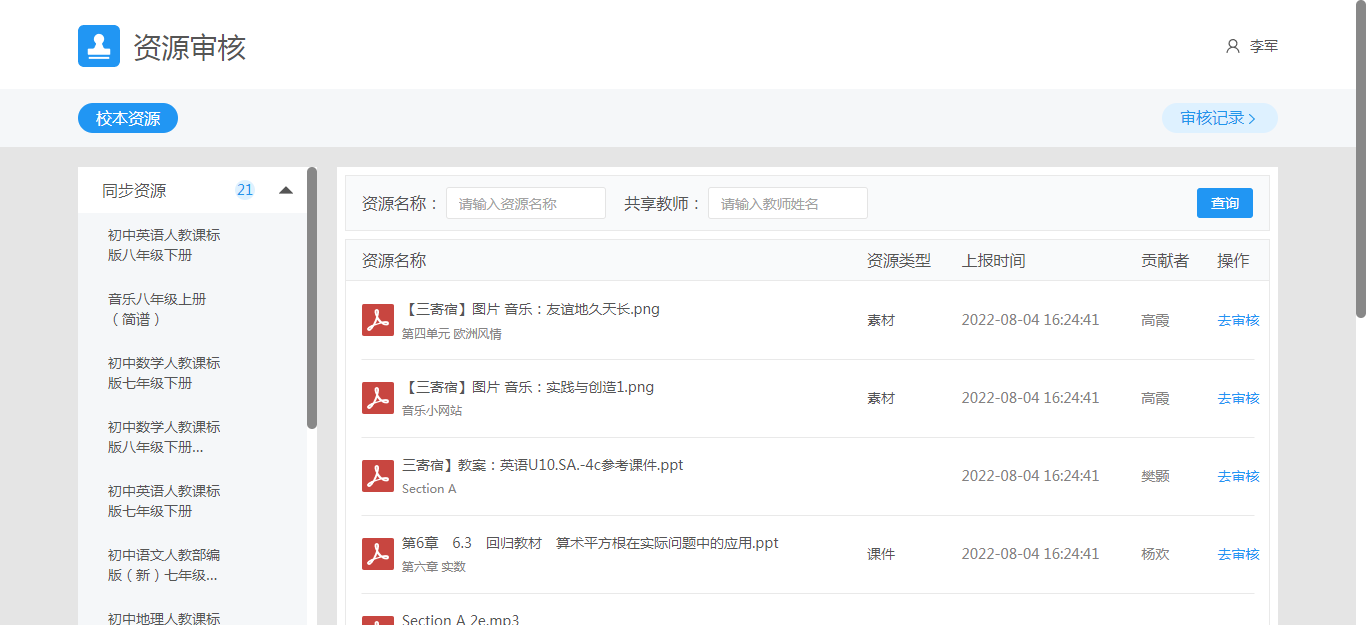This screenshot has width=1366, height=625.
Task: Click the sidebar list vertical scrollbar
Action: click(312, 300)
